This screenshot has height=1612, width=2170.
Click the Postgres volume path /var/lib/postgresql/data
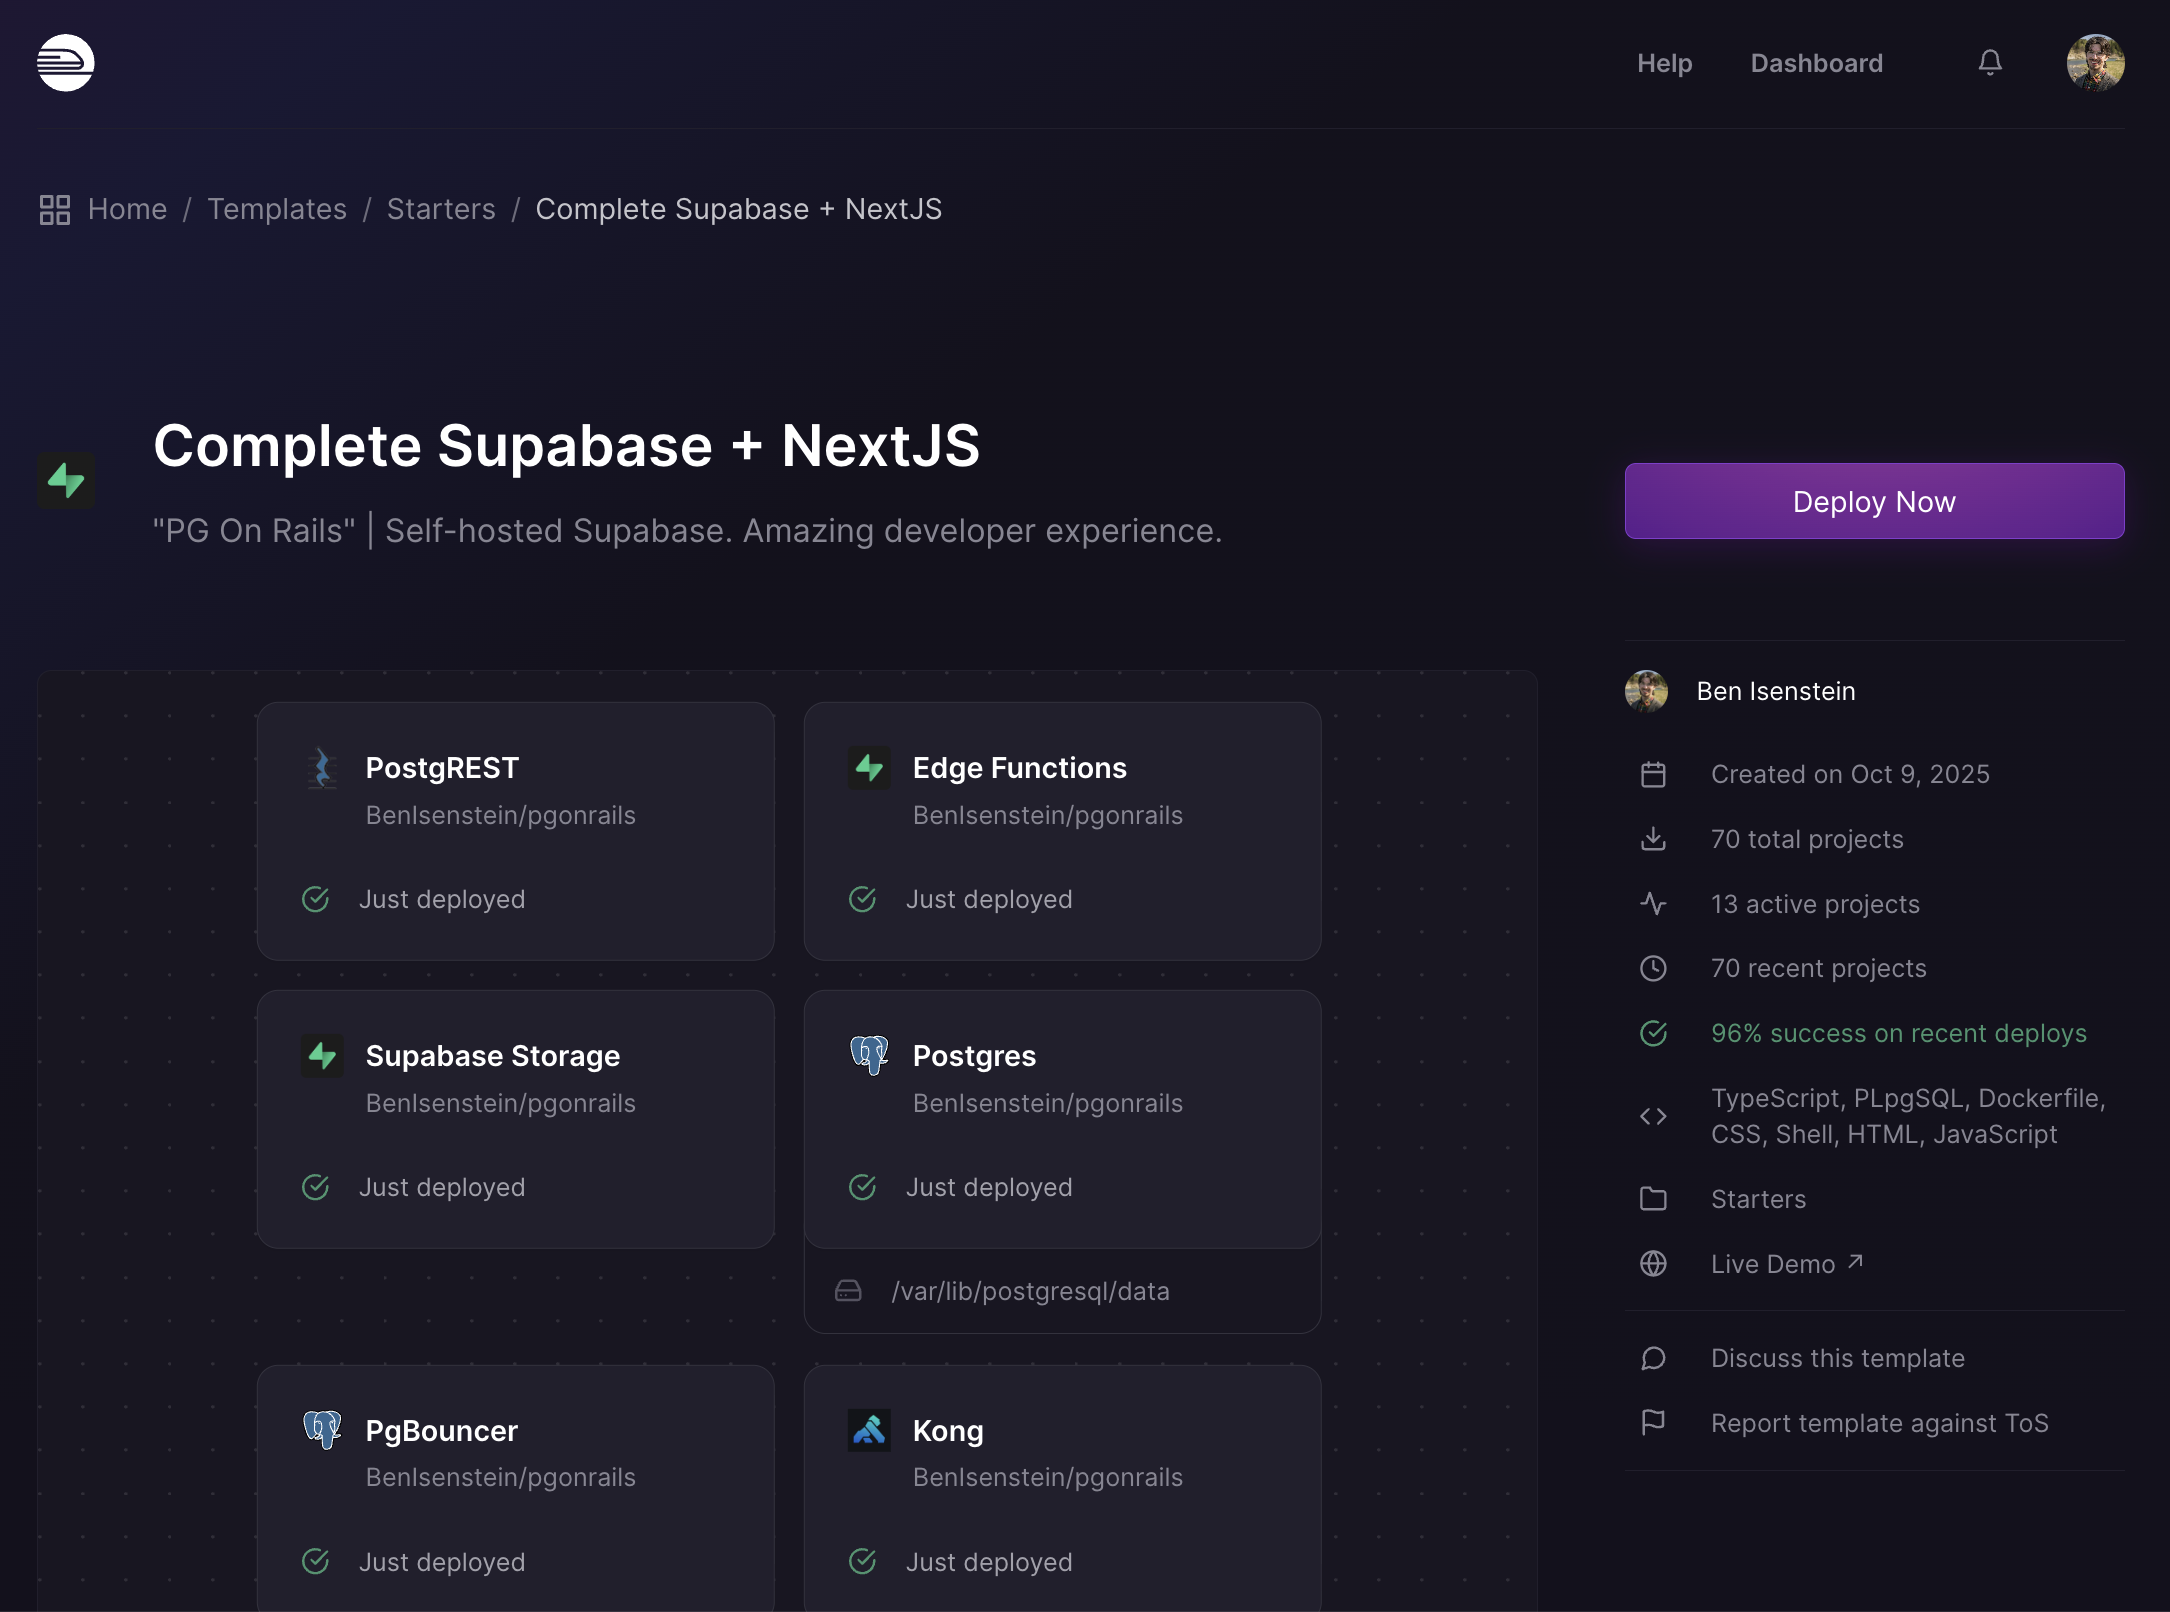[x=1030, y=1291]
